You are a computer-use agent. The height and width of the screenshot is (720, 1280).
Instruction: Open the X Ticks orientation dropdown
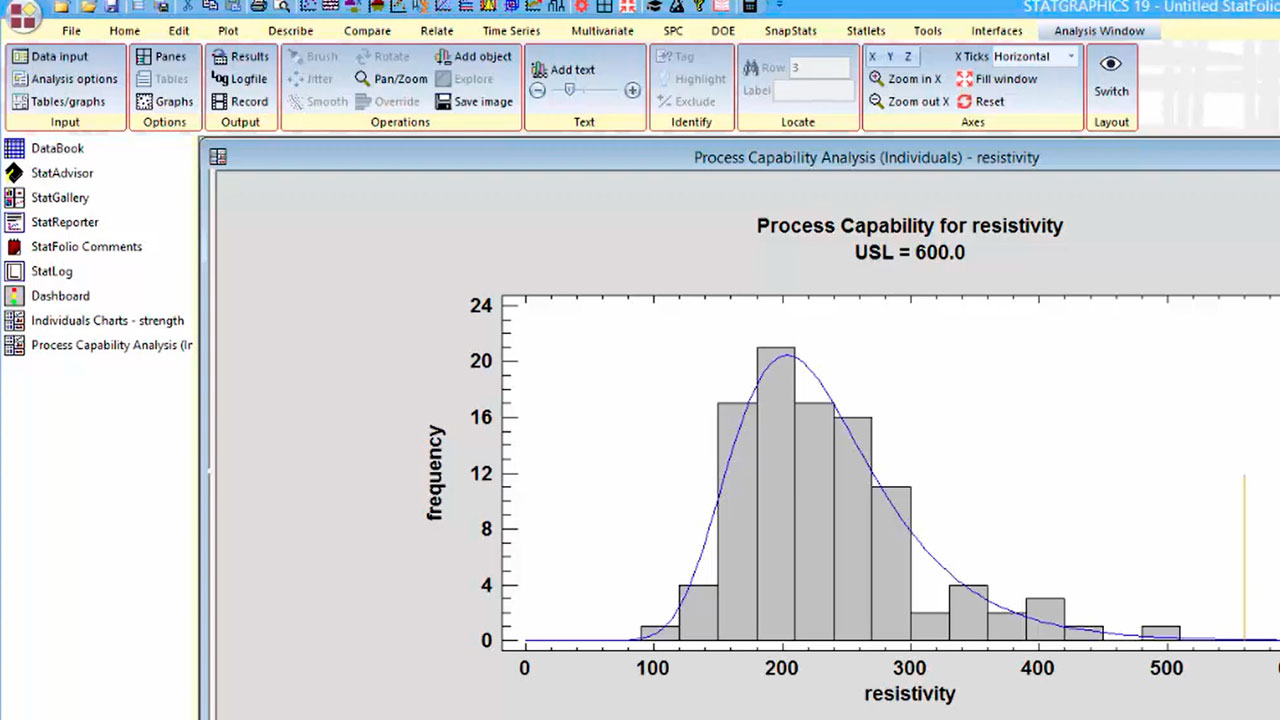coord(1070,57)
